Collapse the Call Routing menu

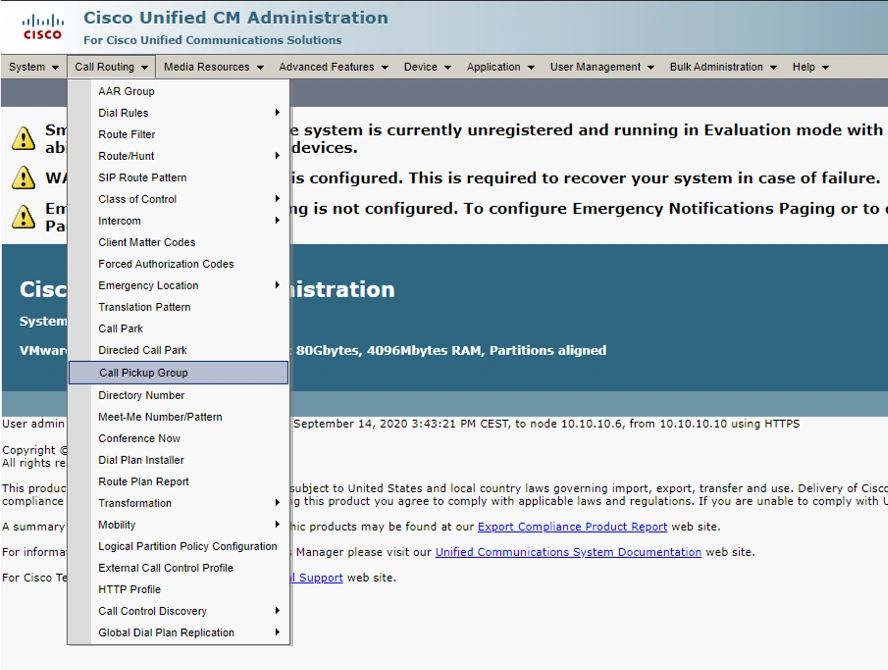[111, 67]
